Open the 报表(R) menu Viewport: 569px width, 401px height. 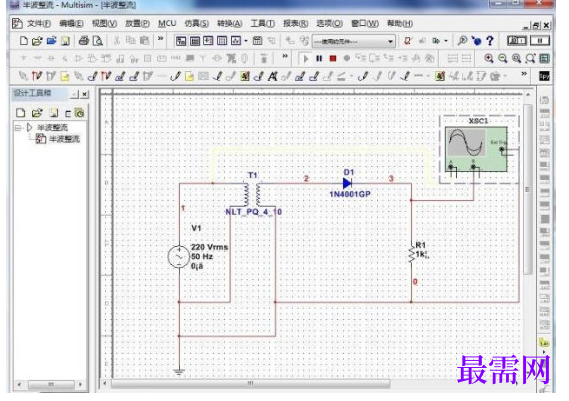pos(295,24)
